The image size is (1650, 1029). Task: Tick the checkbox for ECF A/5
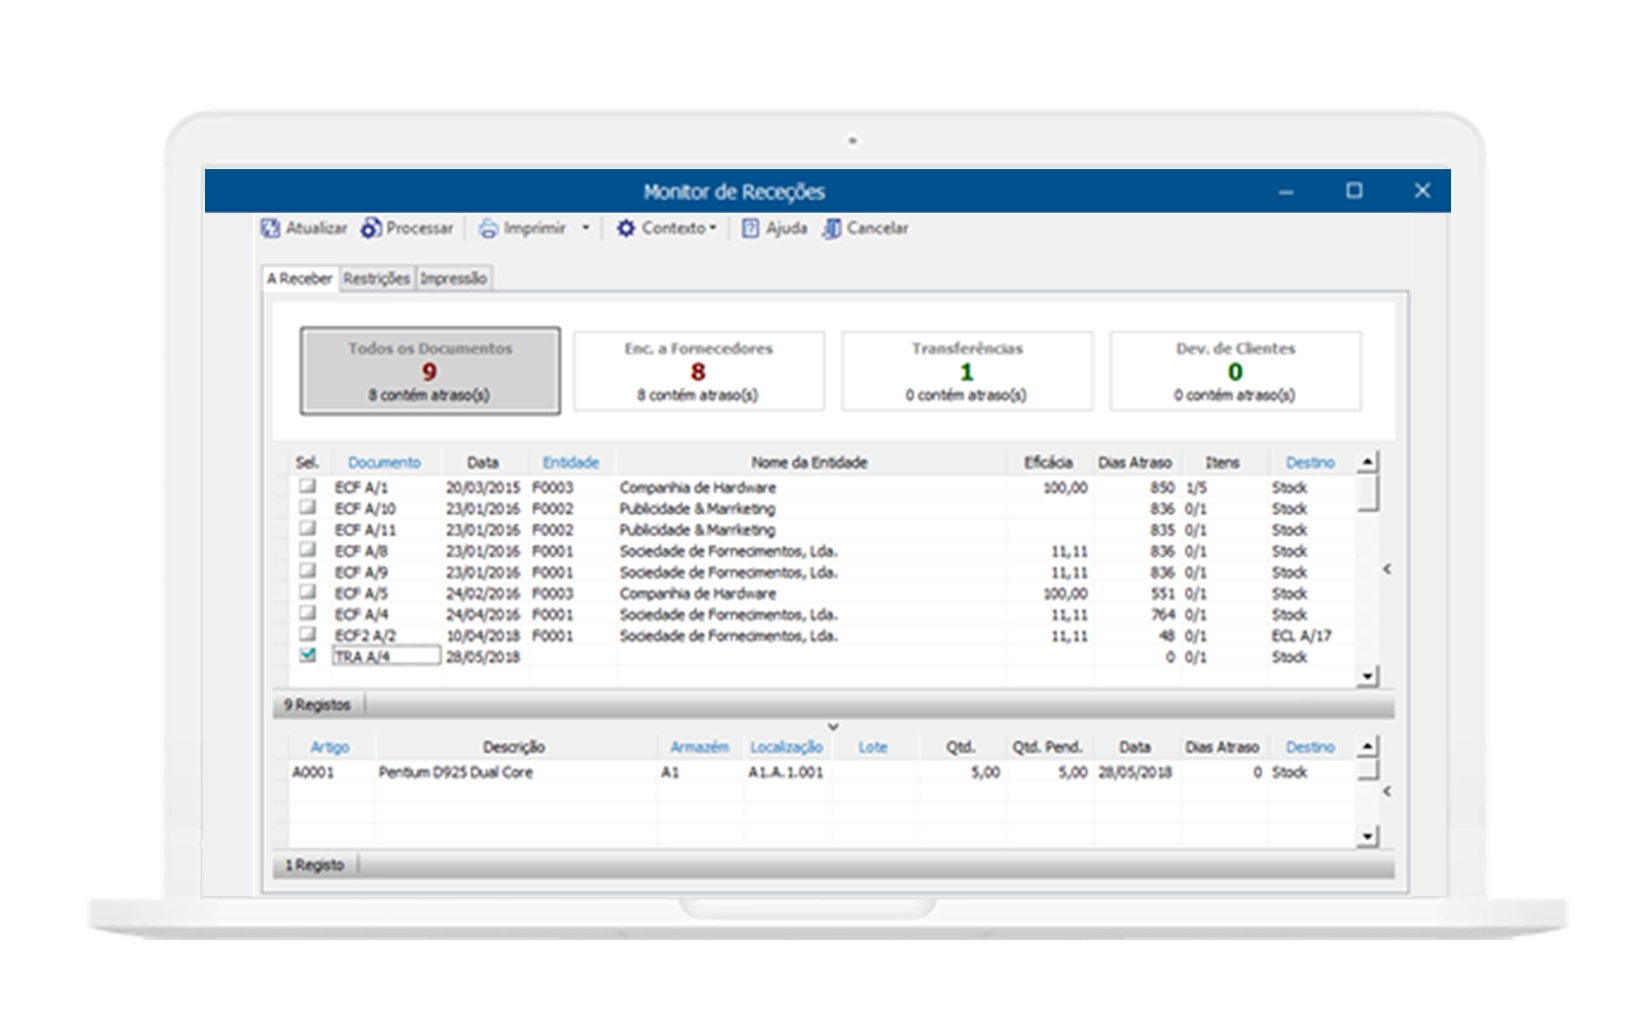[x=308, y=592]
